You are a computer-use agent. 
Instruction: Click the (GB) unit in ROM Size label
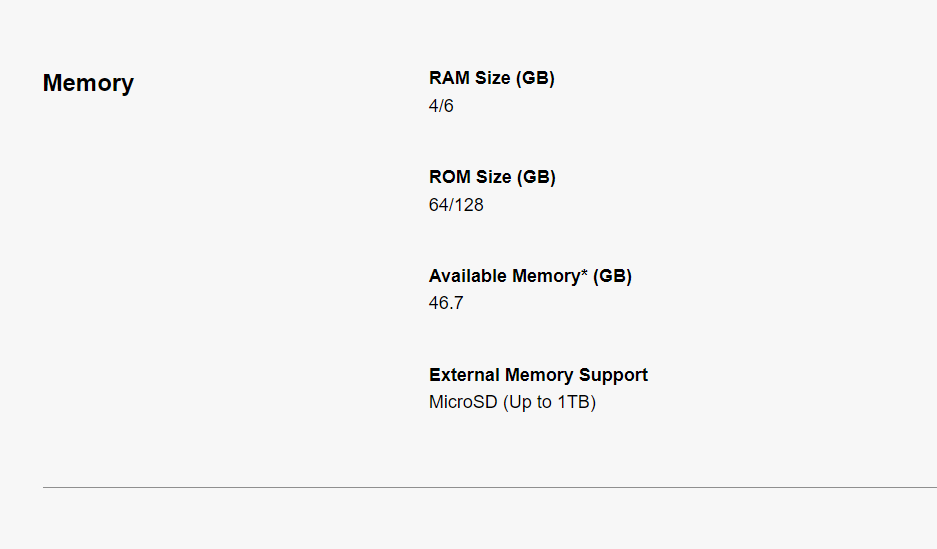click(536, 177)
